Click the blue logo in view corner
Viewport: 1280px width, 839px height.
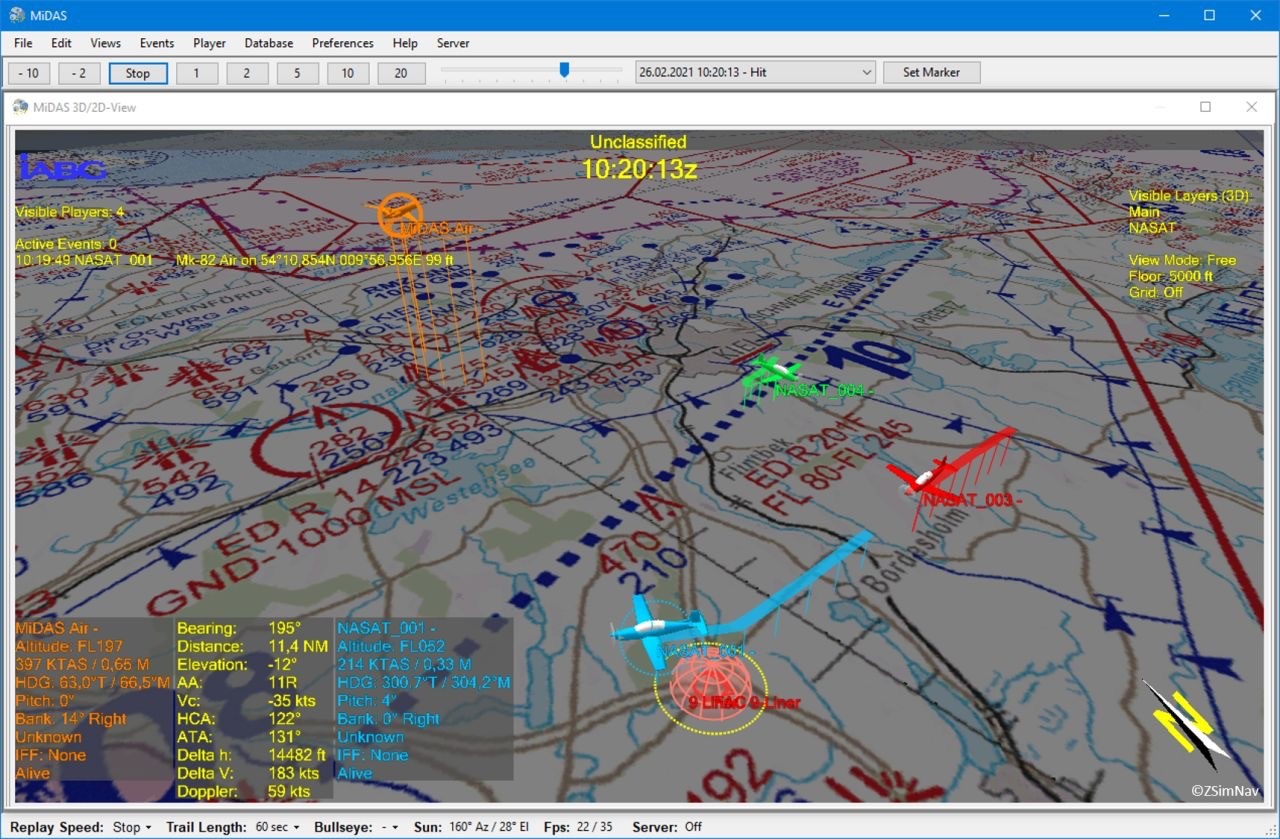[62, 168]
